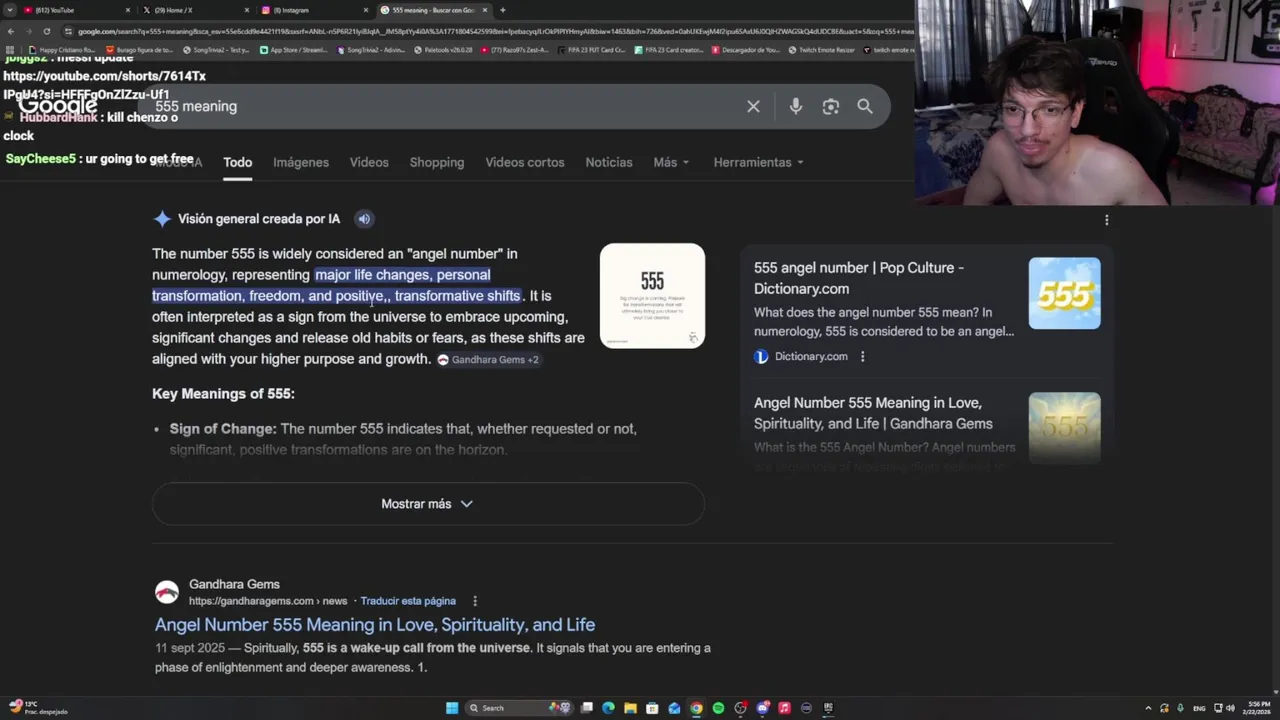Open File Explorer from the taskbar
This screenshot has width=1280, height=720.
630,708
